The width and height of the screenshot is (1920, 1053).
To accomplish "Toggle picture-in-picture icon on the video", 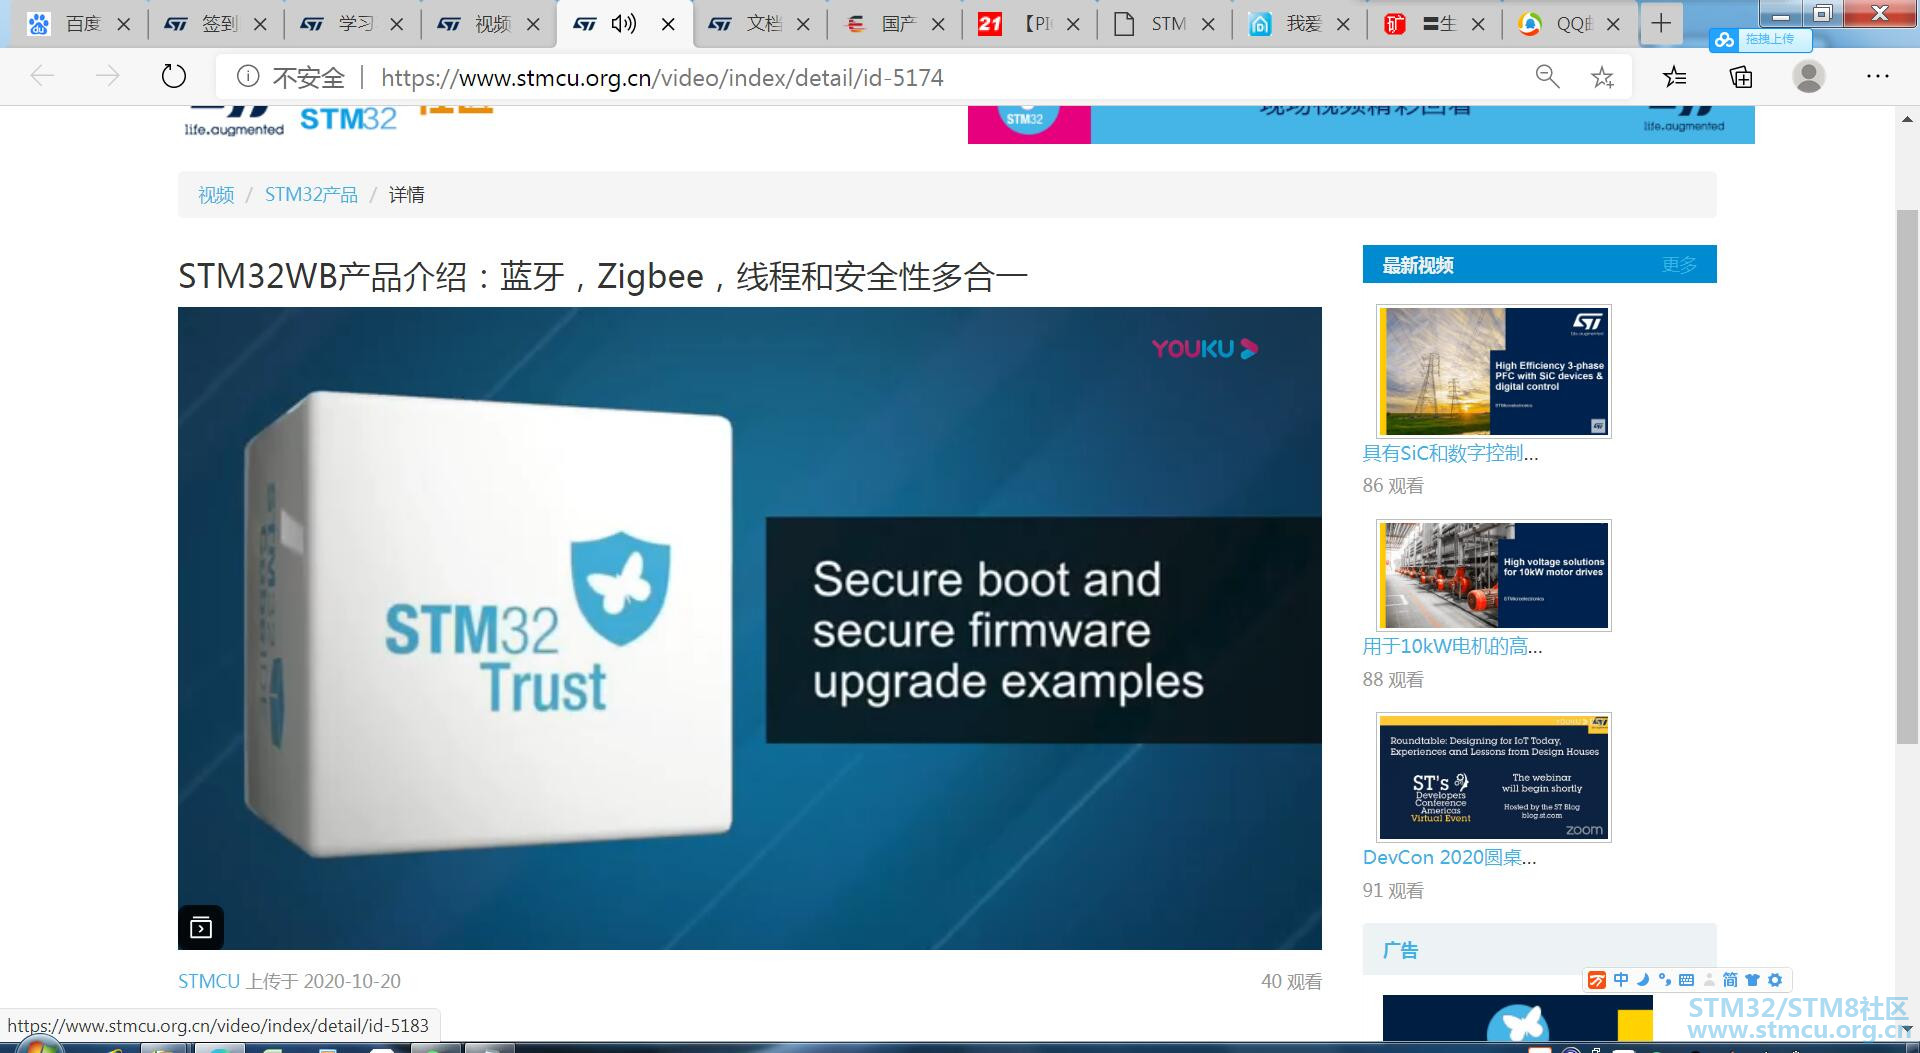I will [201, 928].
